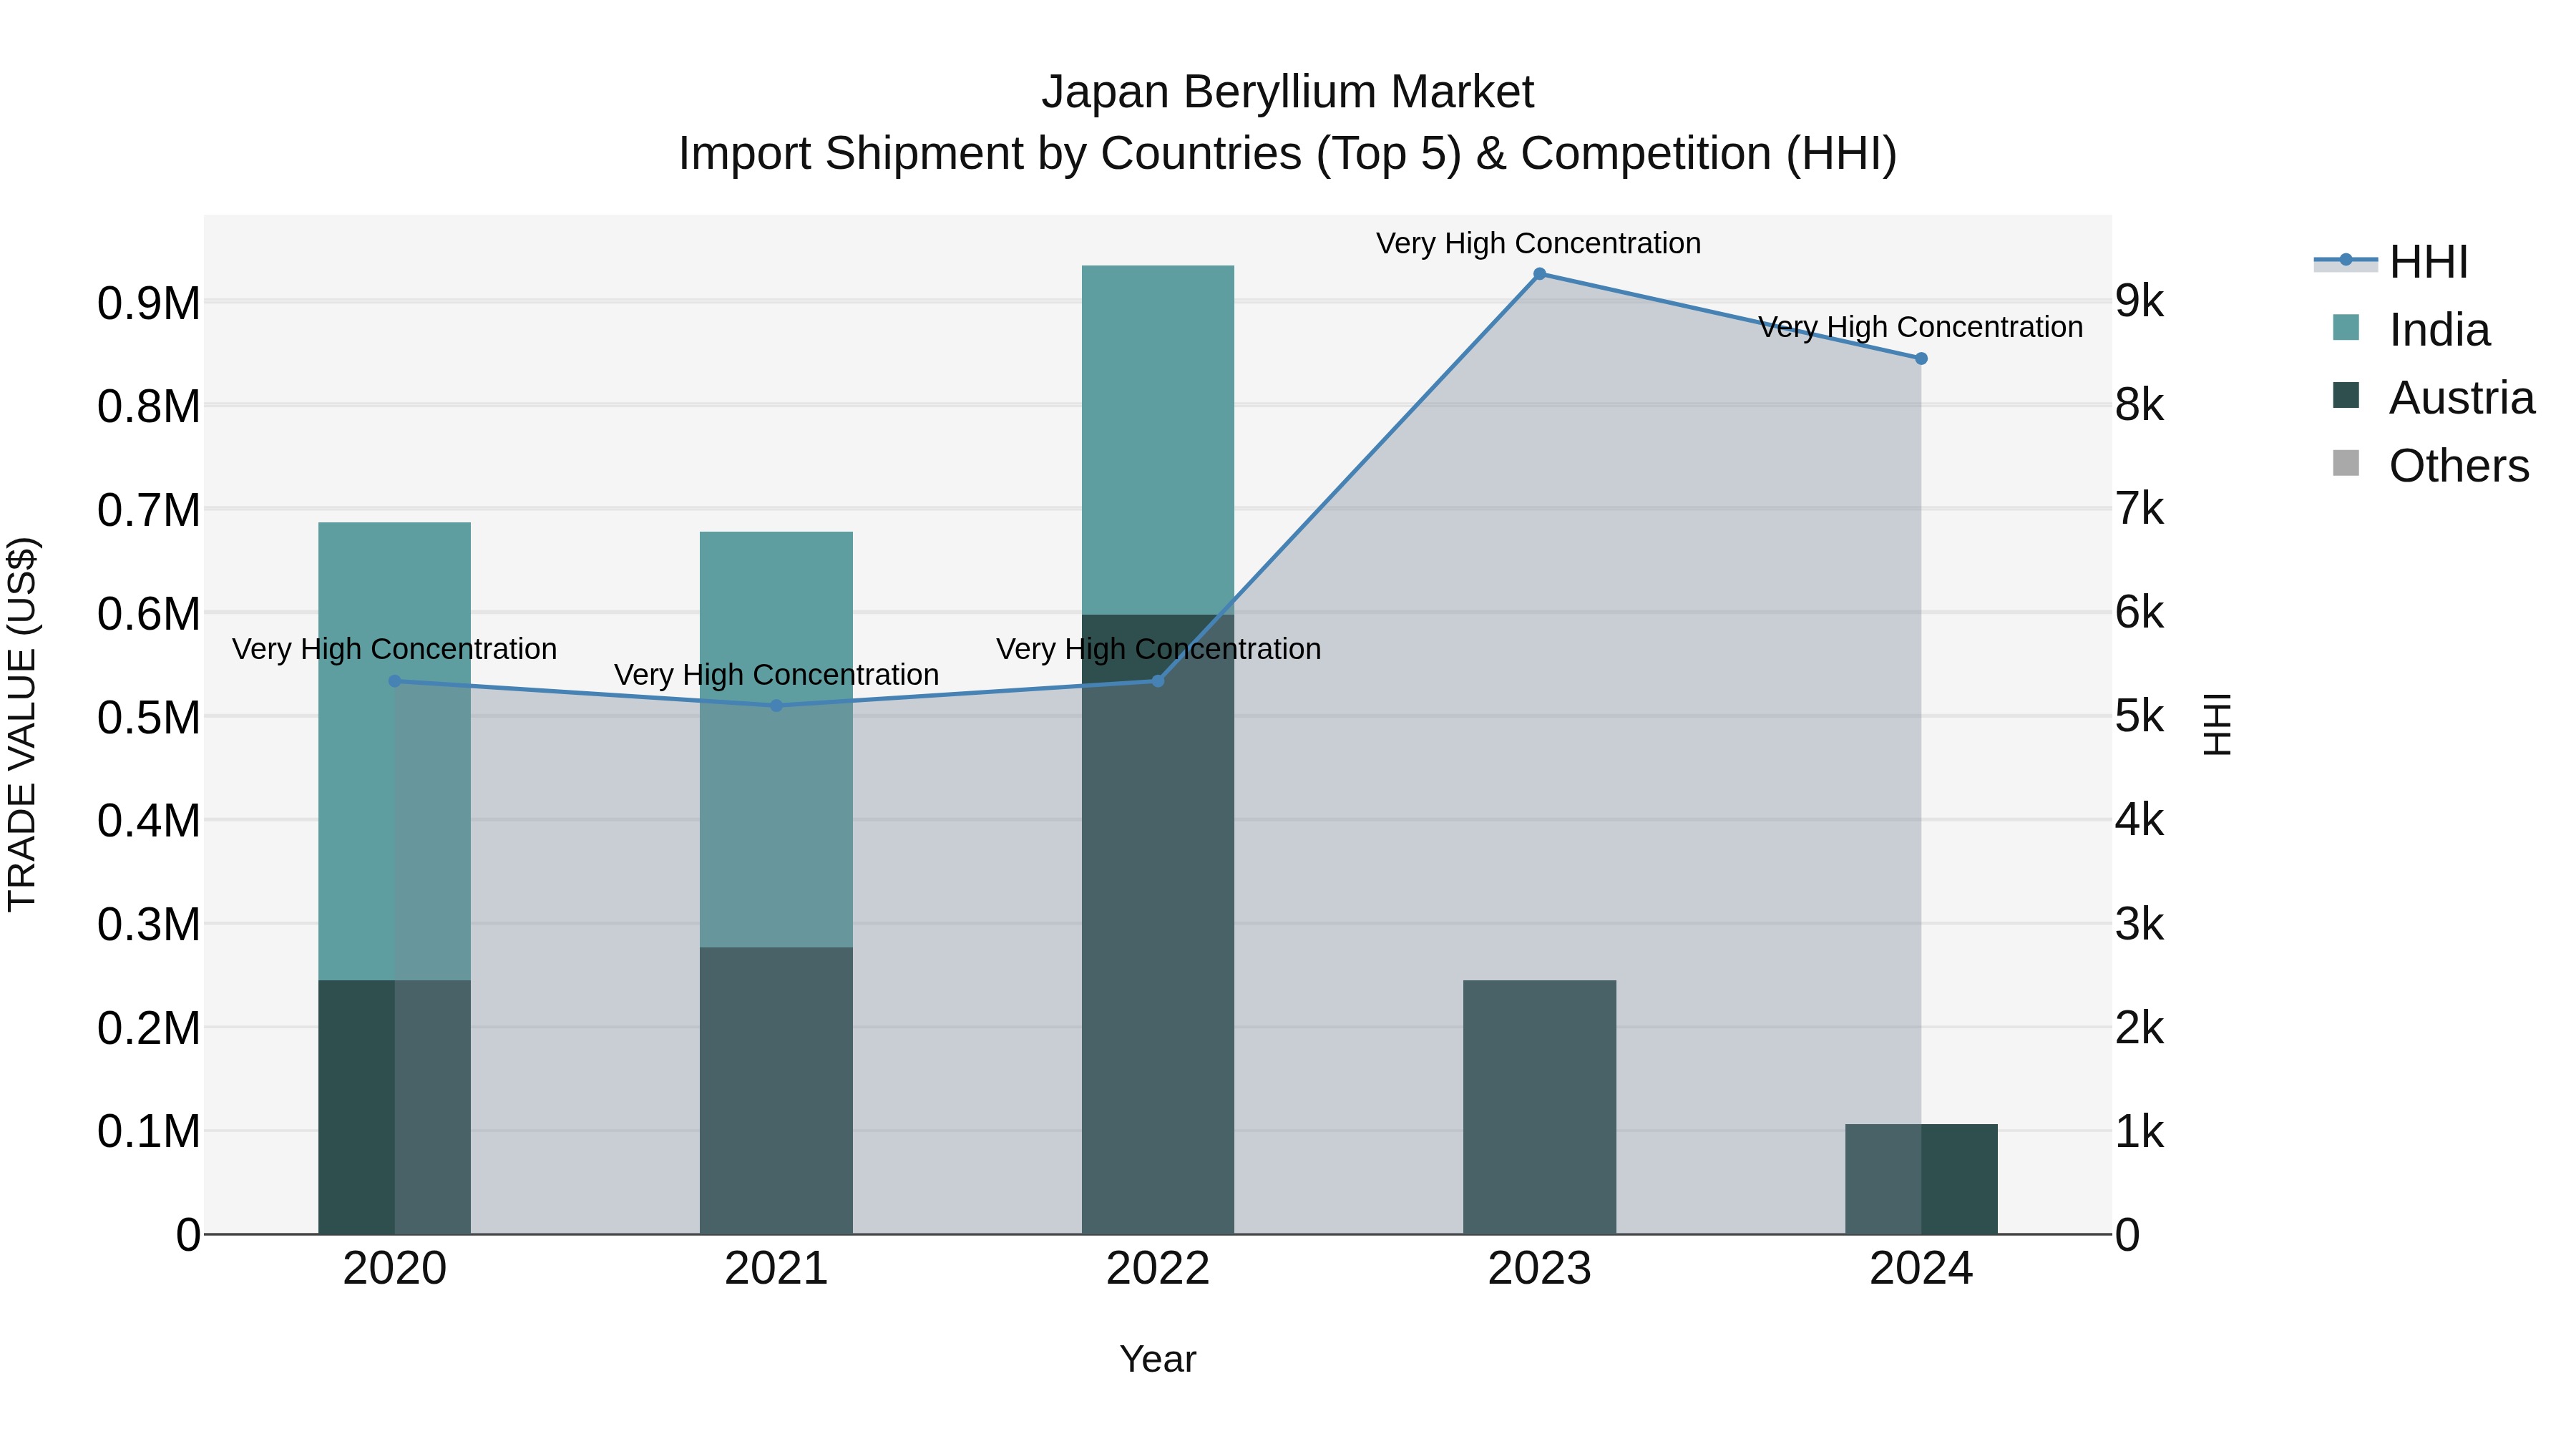The width and height of the screenshot is (2576, 1449).
Task: Click the rotated HHI right axis title
Action: coord(2218,724)
